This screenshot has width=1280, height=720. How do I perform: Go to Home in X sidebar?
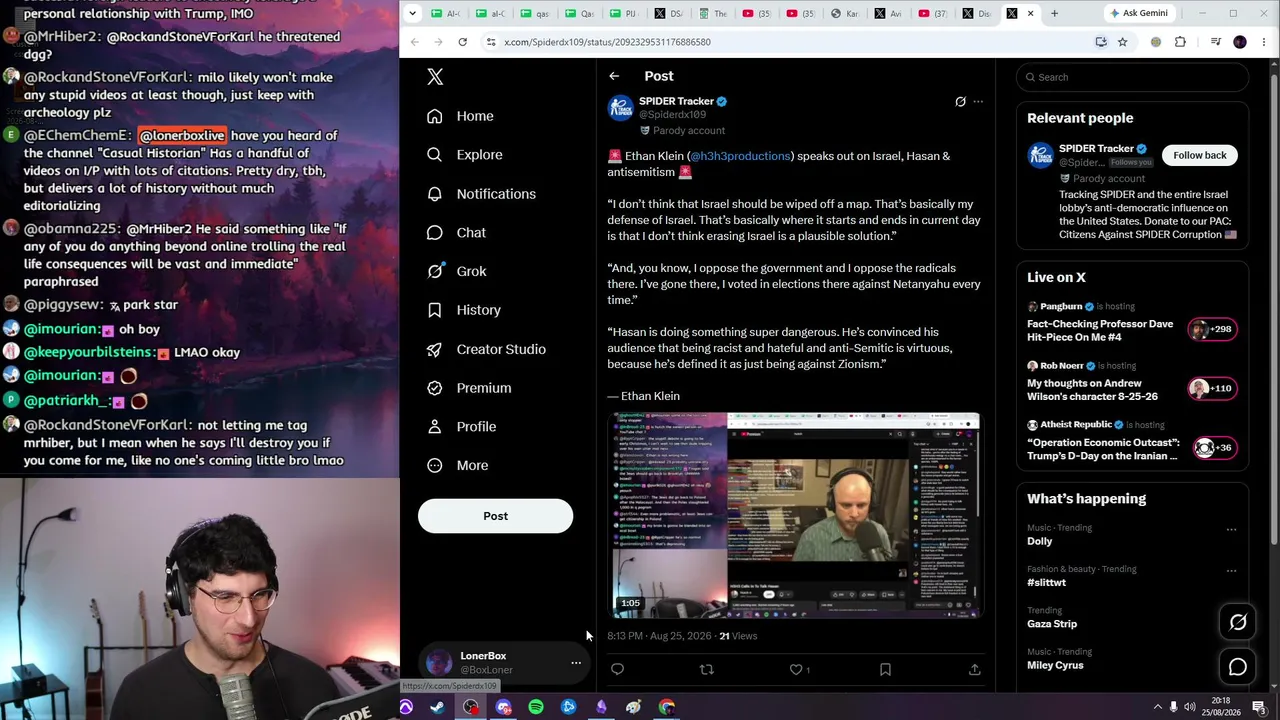460,116
